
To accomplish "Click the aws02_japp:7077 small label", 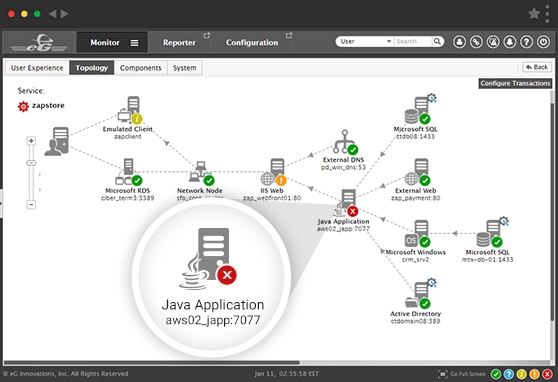I will point(343,229).
